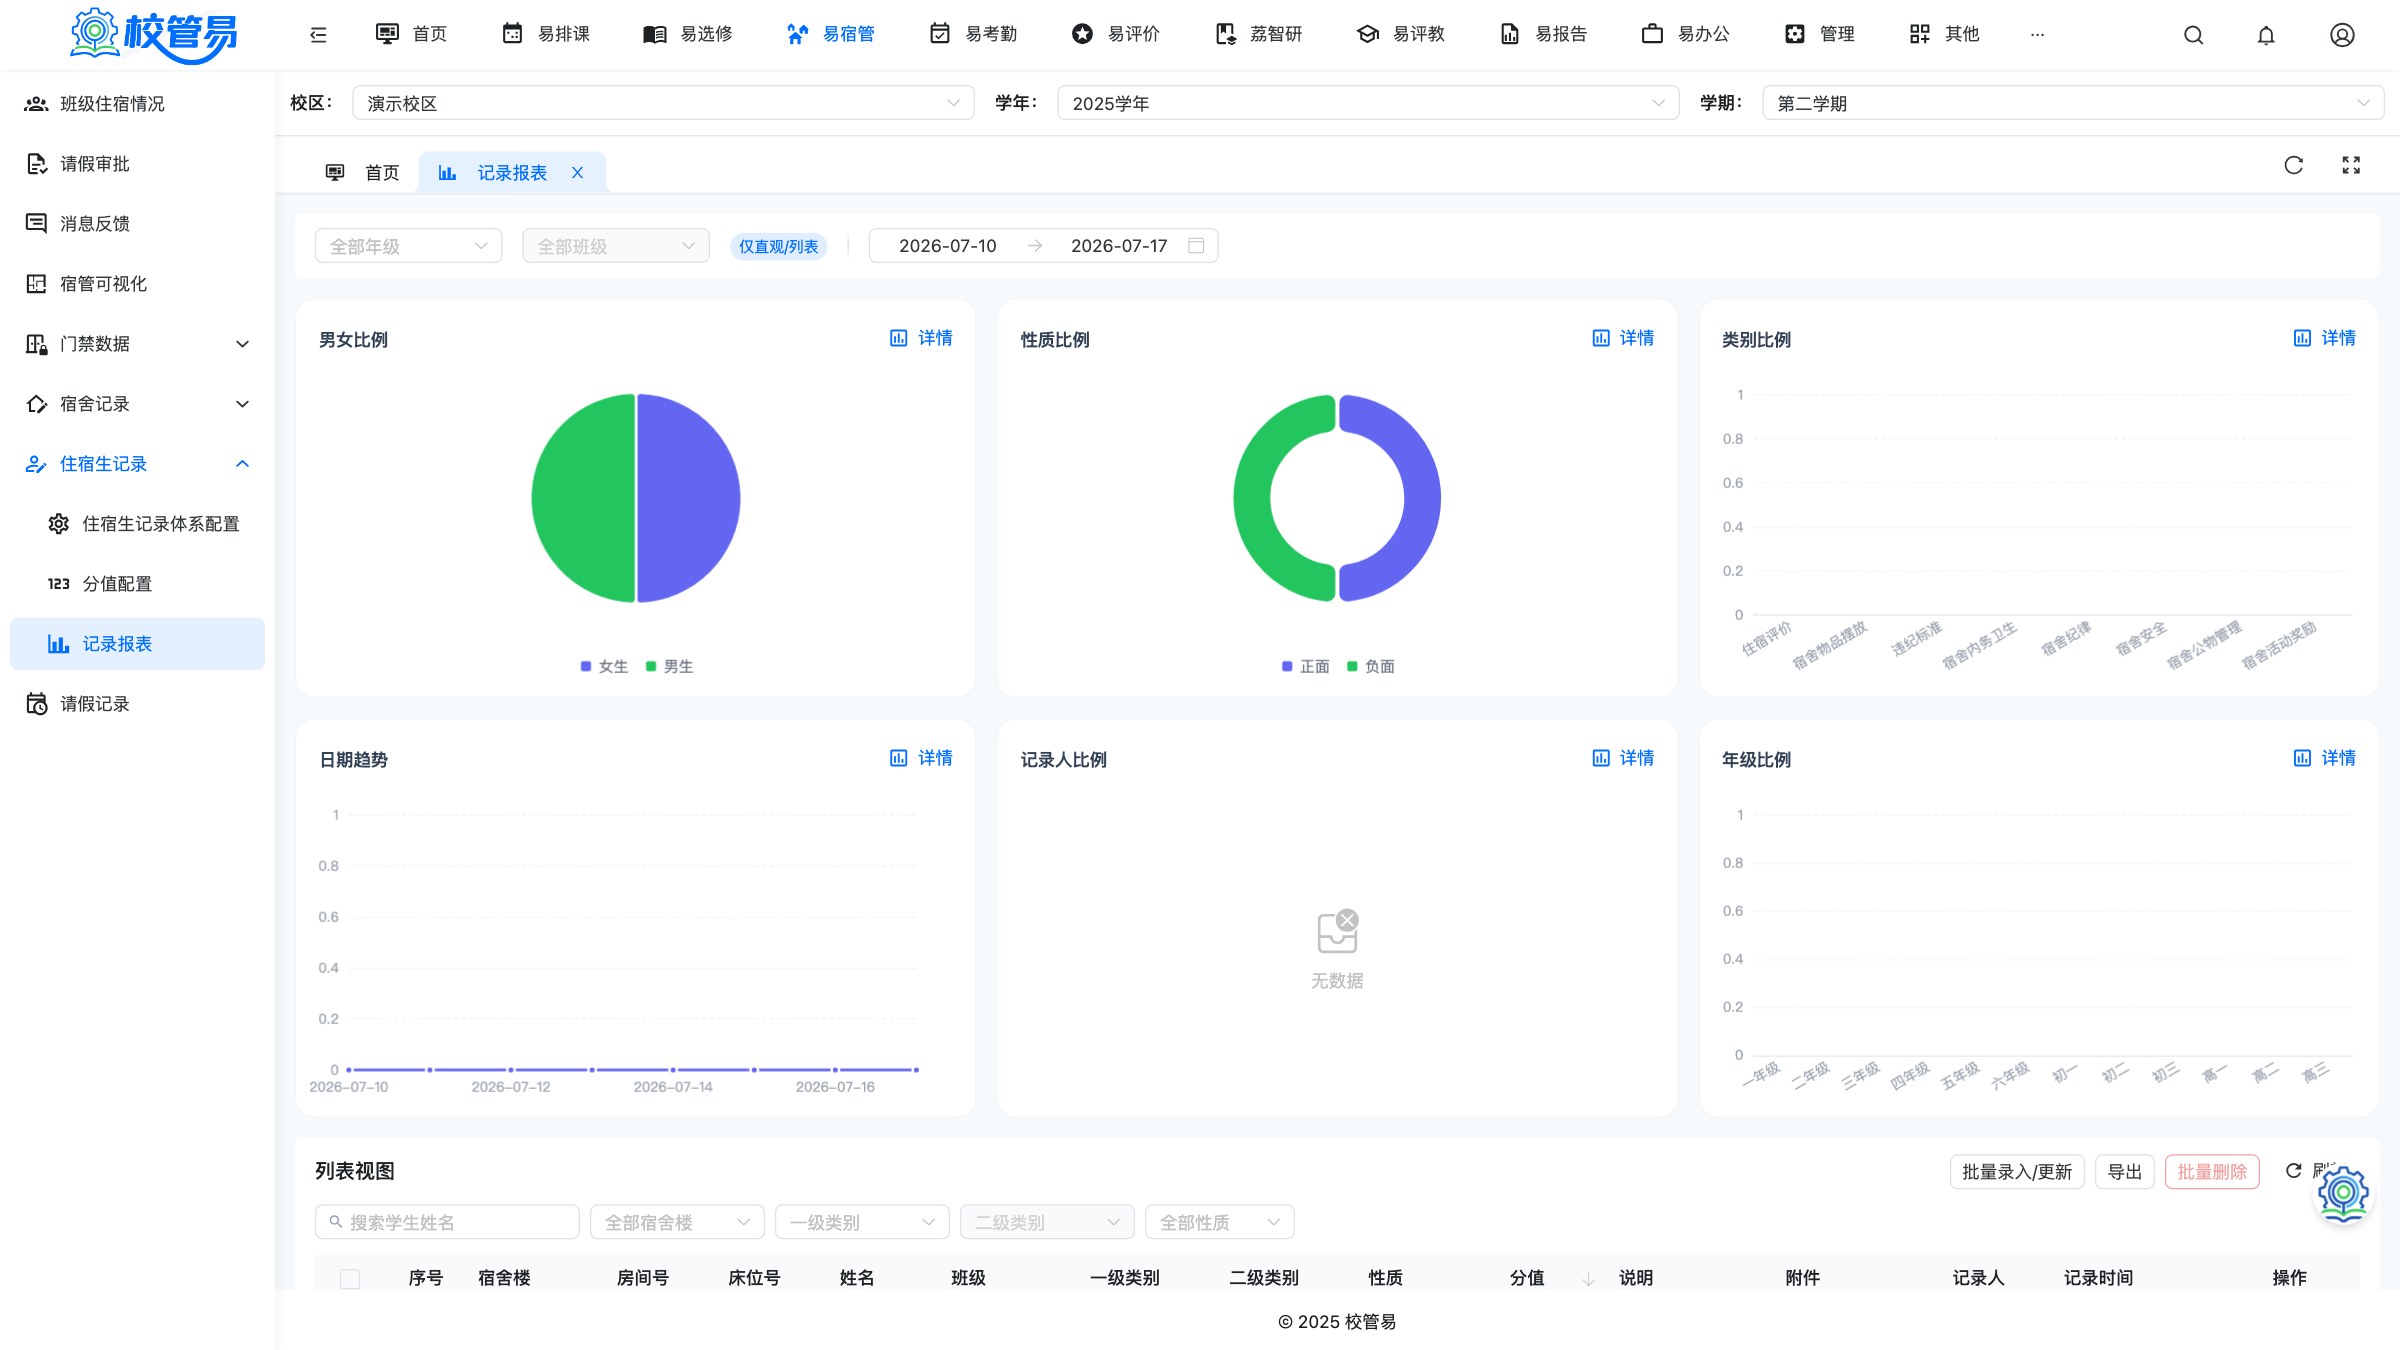Image resolution: width=2400 pixels, height=1350 pixels.
Task: Enter fullscreen using expand icon
Action: (2351, 165)
